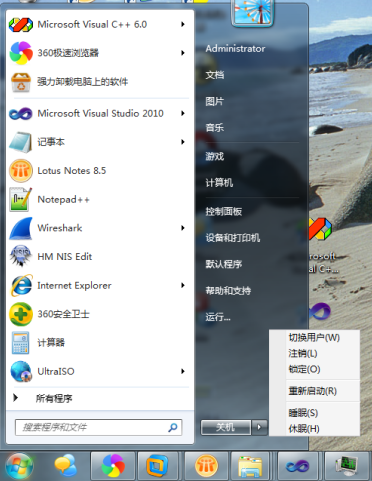Viewport: 372px width, 481px height.
Task: Open Administrator user folder link
Action: coord(235,49)
